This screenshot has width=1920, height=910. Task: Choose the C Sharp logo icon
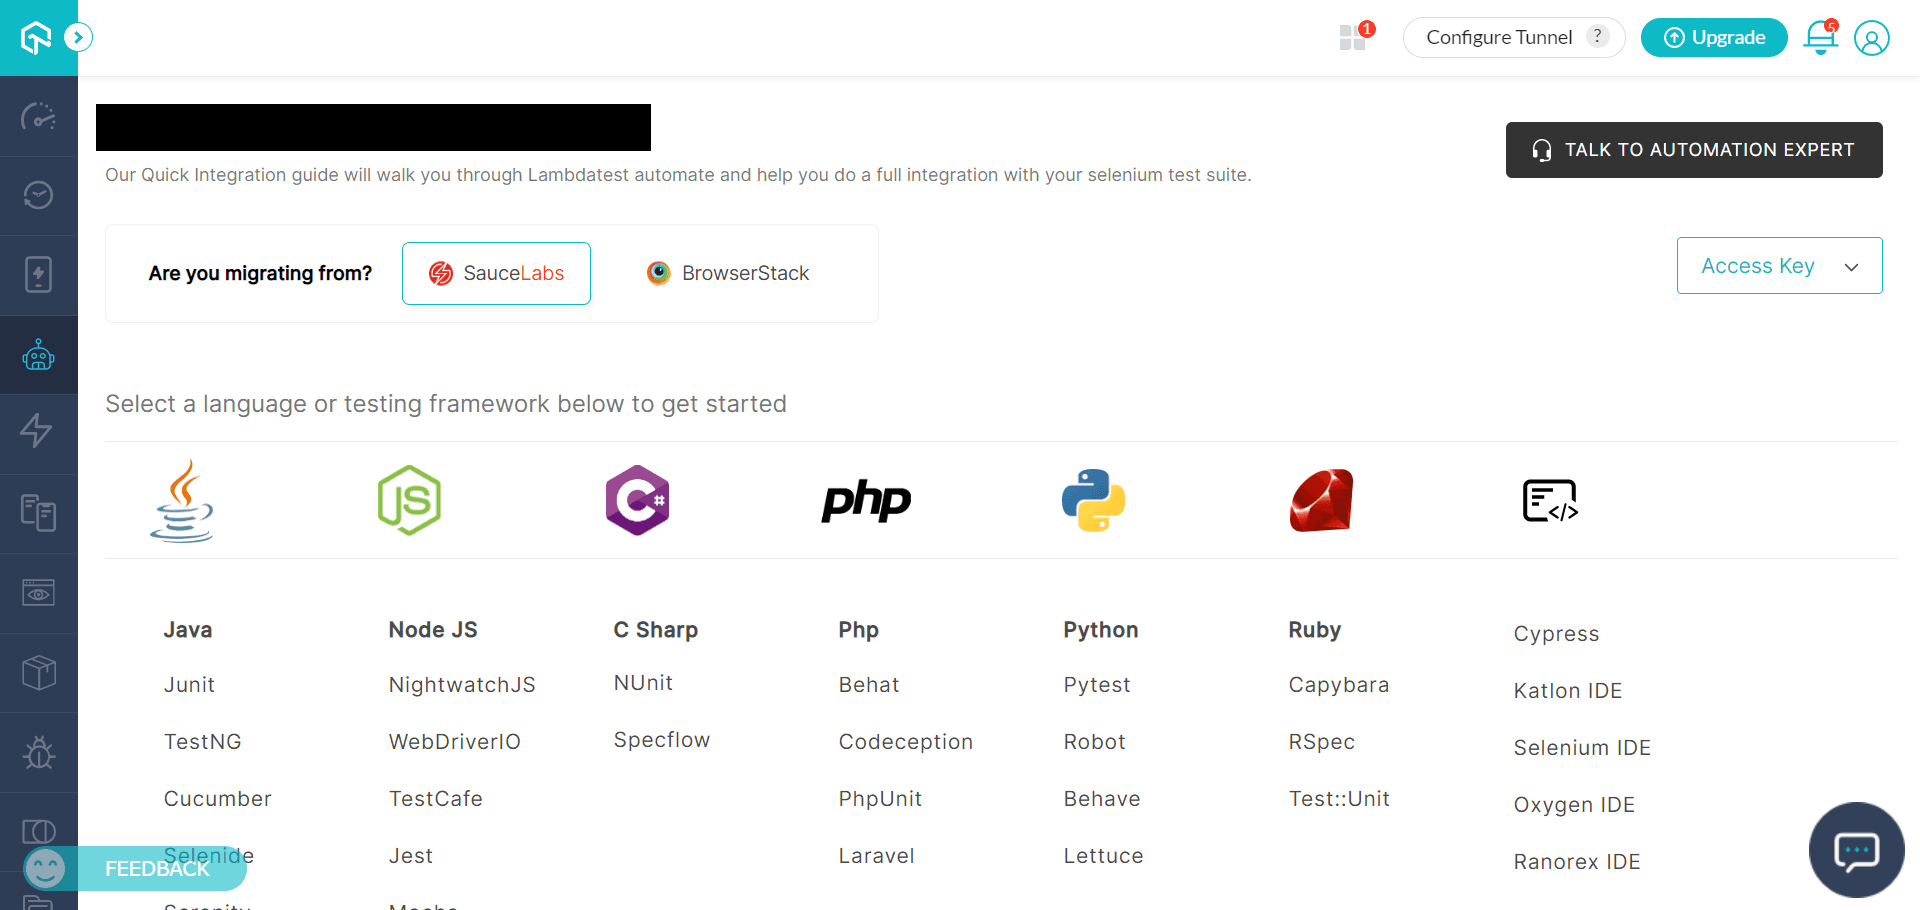coord(637,501)
